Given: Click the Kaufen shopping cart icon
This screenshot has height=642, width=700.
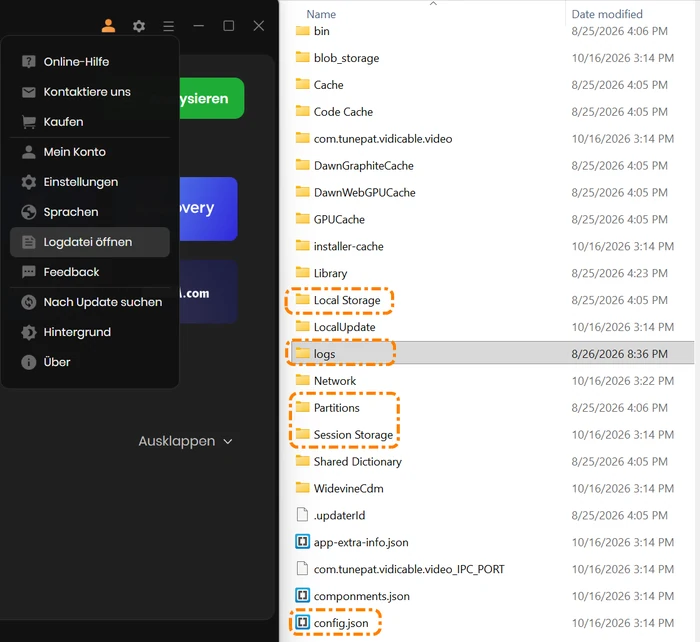Looking at the screenshot, I should (29, 122).
